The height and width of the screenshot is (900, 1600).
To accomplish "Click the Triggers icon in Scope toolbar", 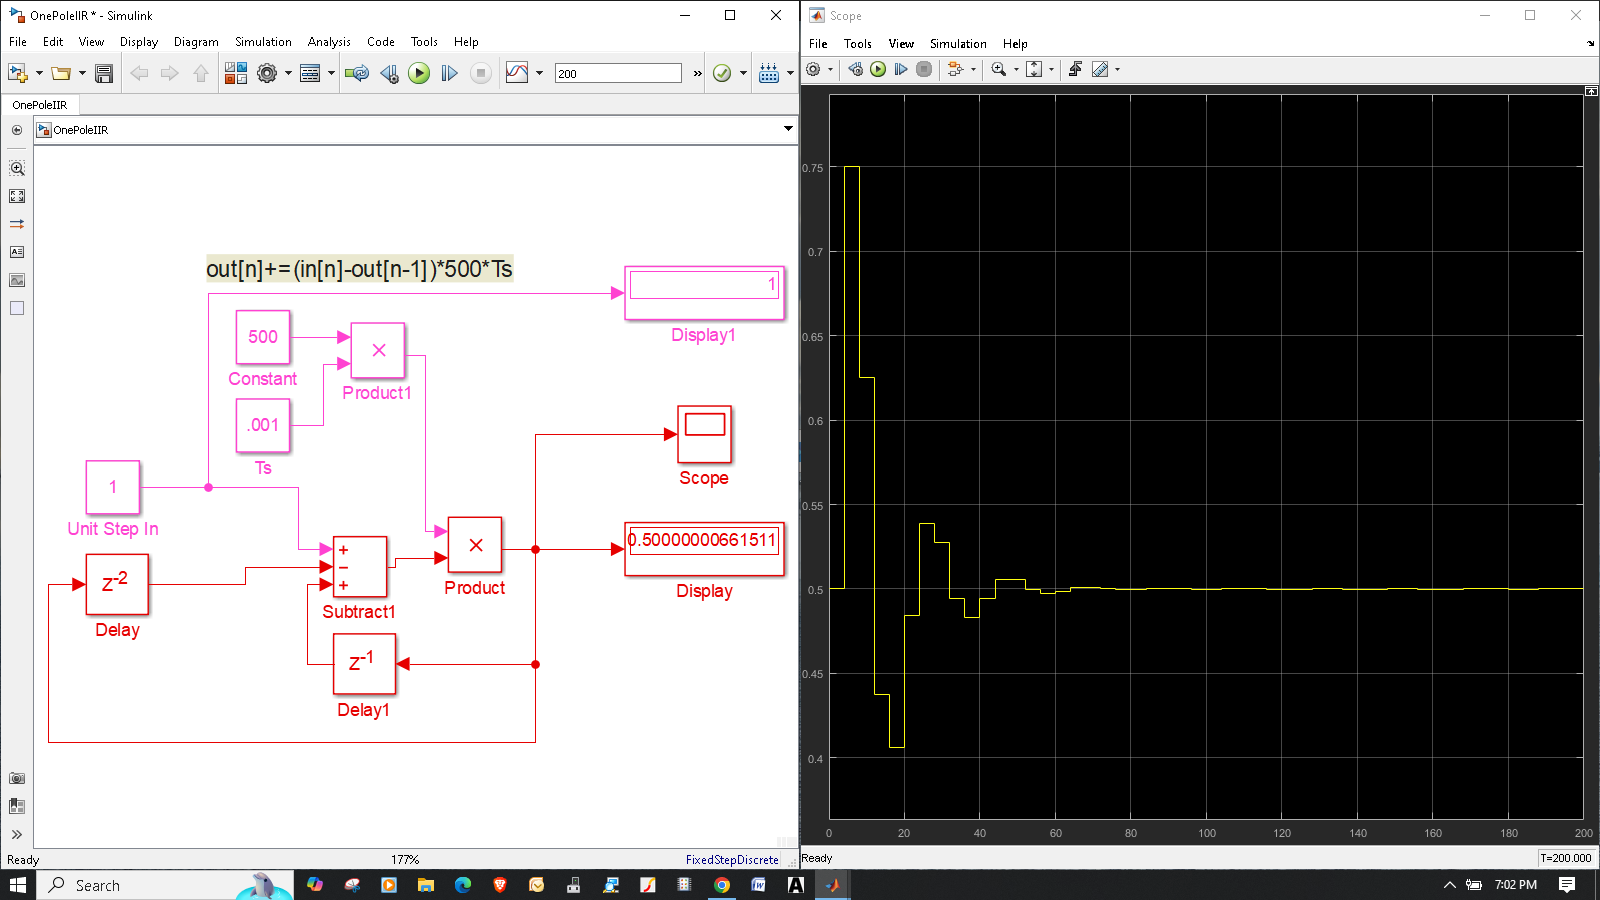I will click(x=1075, y=69).
